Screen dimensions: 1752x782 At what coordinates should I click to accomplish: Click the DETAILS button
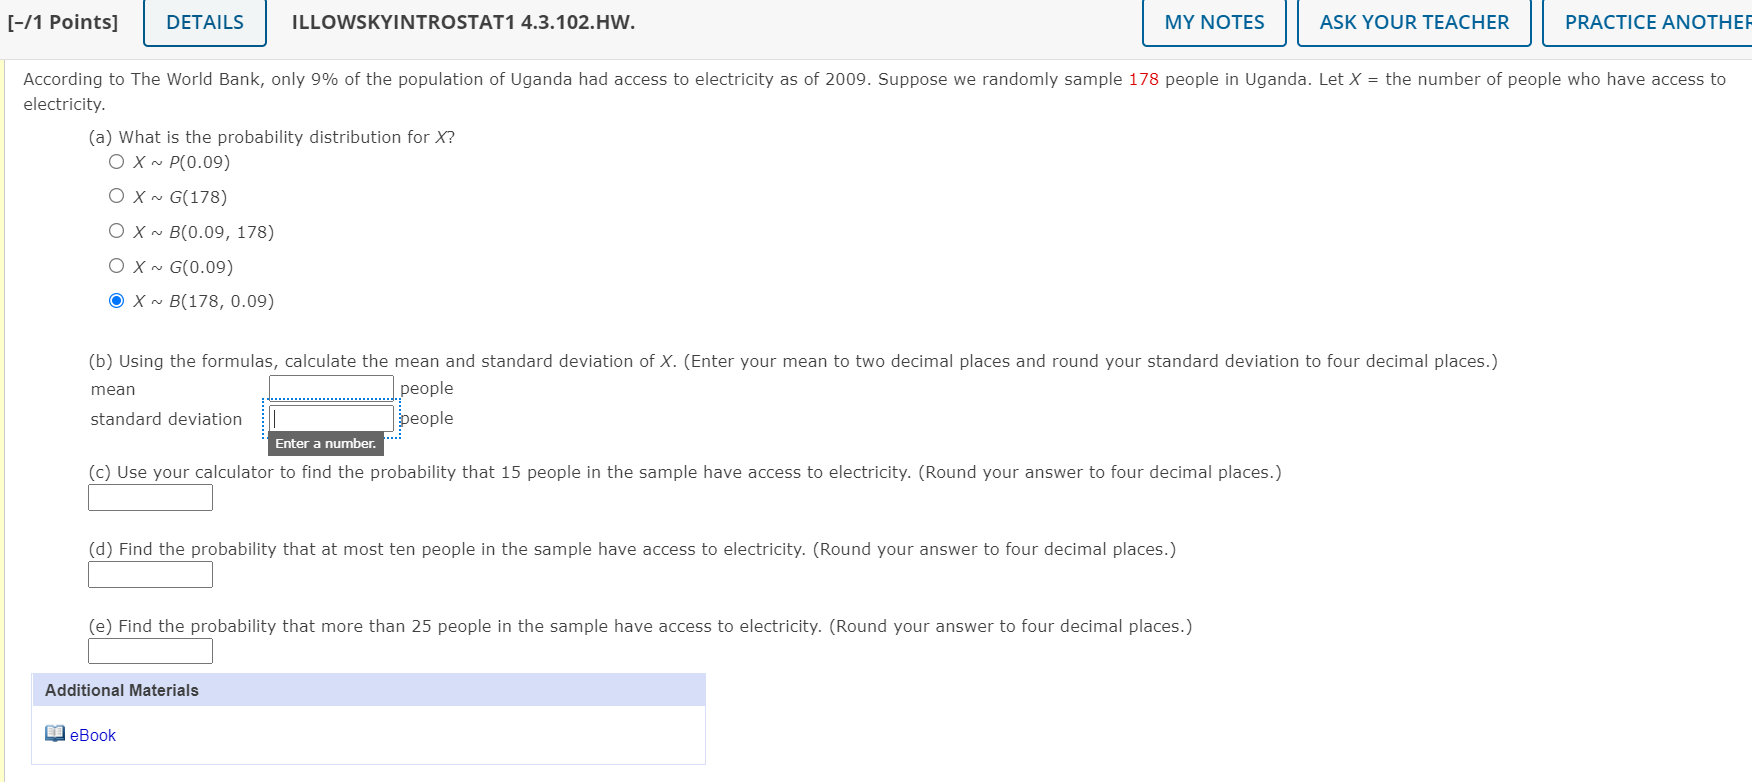click(x=204, y=22)
